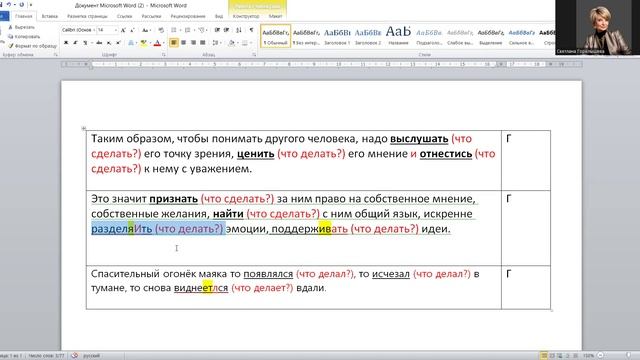
Task: Apply the Заголовок 1 style
Action: pyautogui.click(x=337, y=36)
